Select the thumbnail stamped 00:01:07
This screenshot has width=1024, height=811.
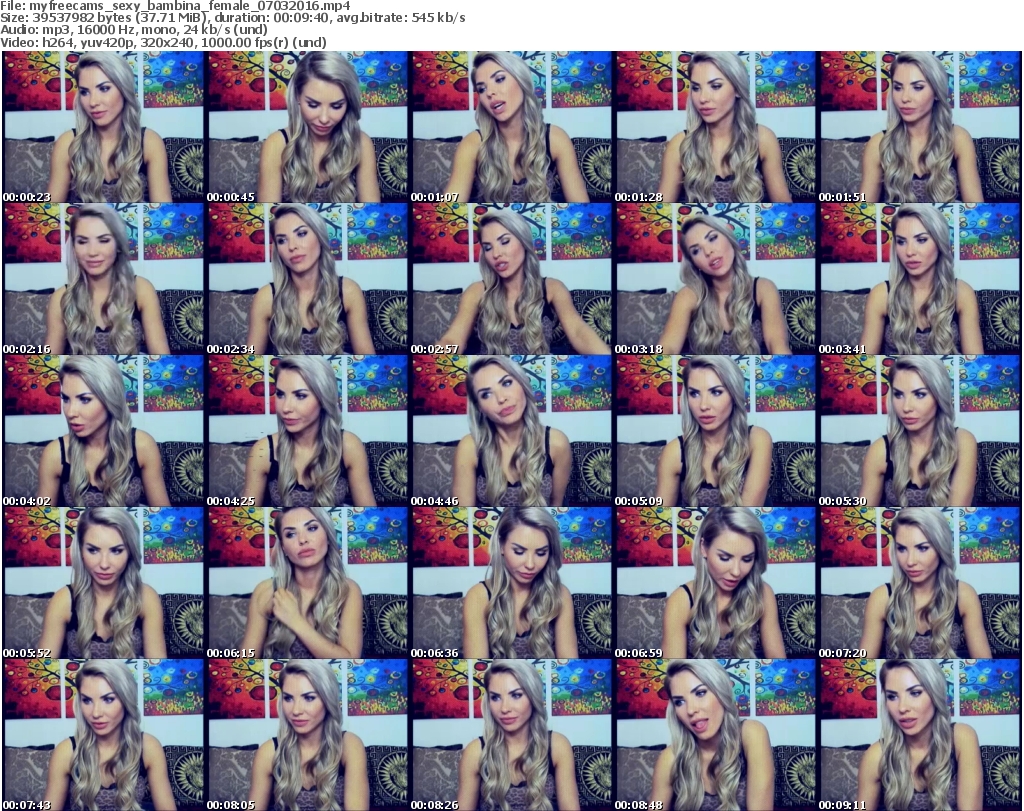point(511,127)
